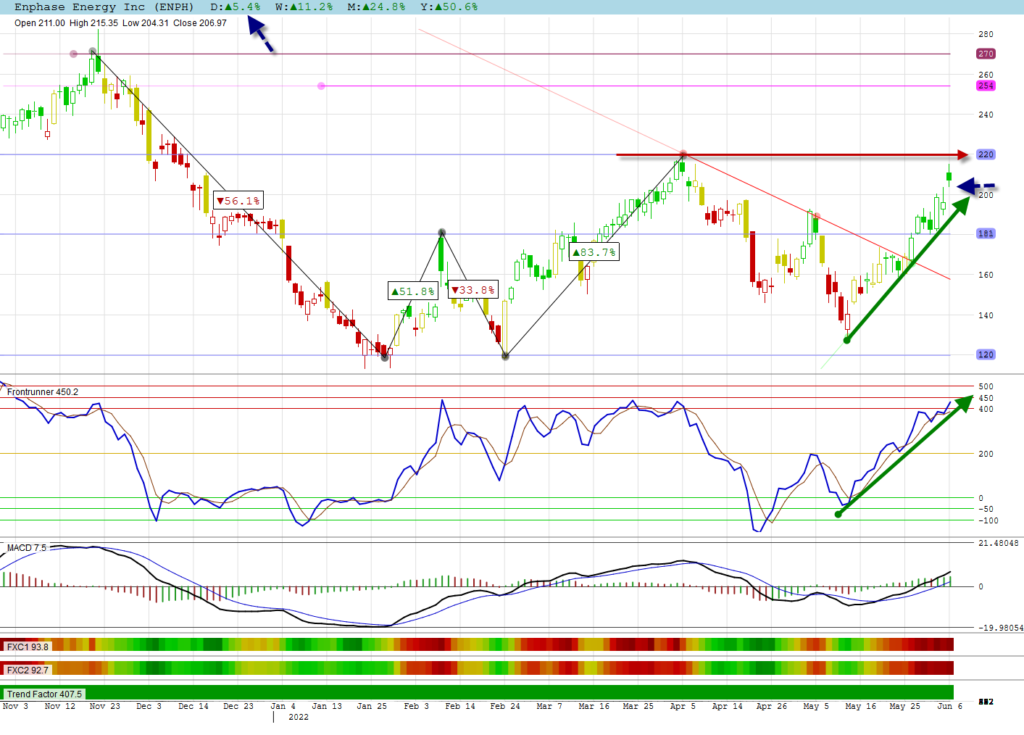
Task: Select the Jan 4 date label
Action: (283, 706)
